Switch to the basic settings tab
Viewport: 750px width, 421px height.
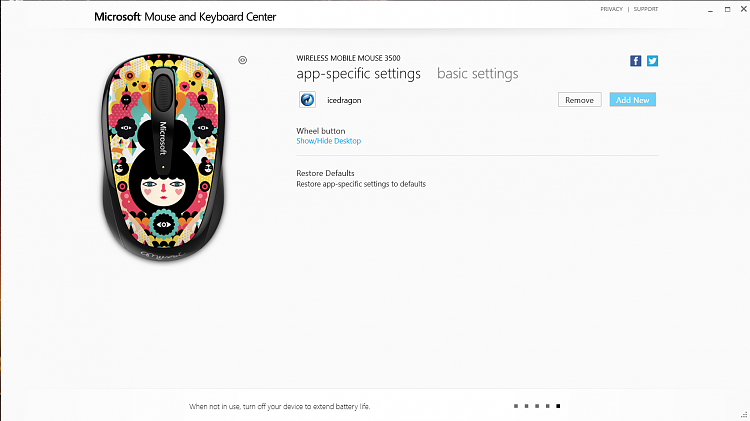point(477,73)
